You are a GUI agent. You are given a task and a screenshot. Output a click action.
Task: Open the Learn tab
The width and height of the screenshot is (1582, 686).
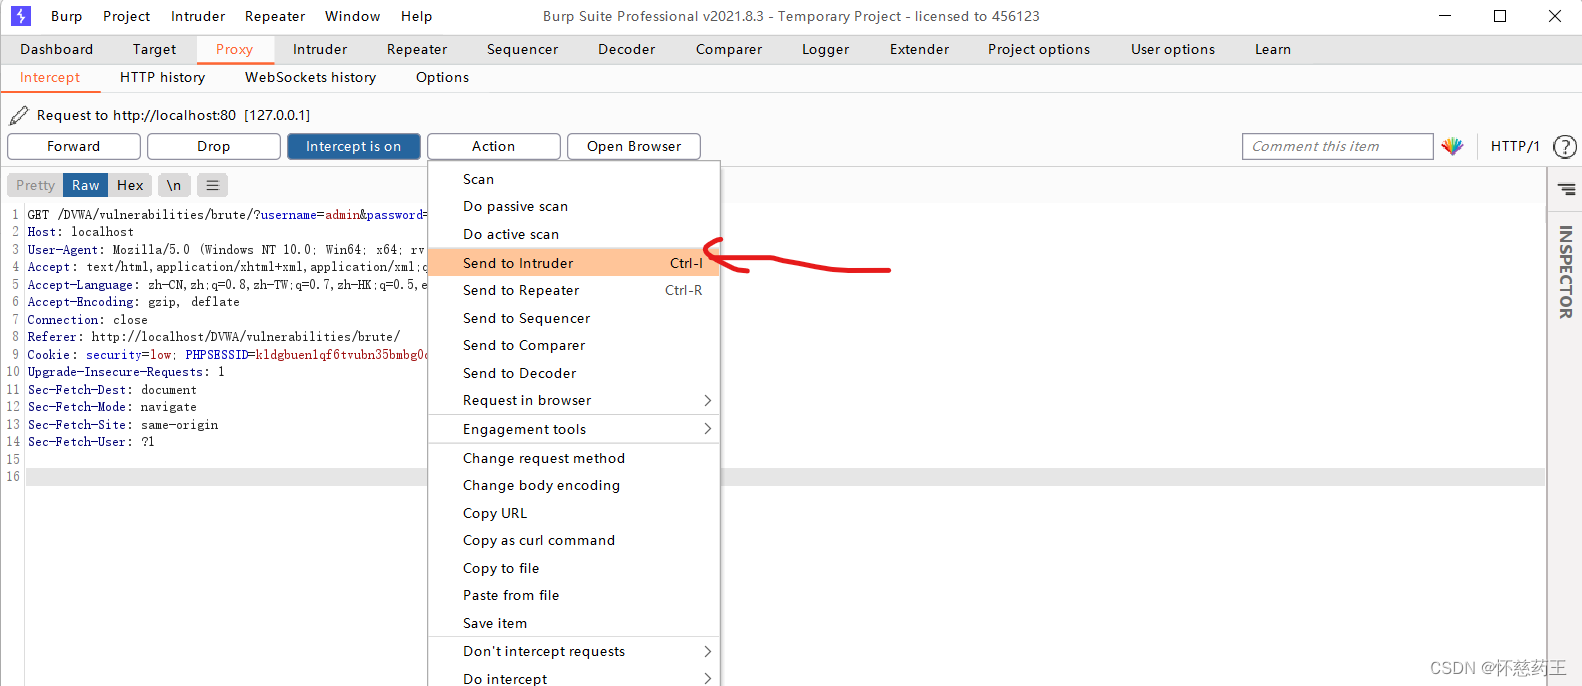coord(1273,49)
